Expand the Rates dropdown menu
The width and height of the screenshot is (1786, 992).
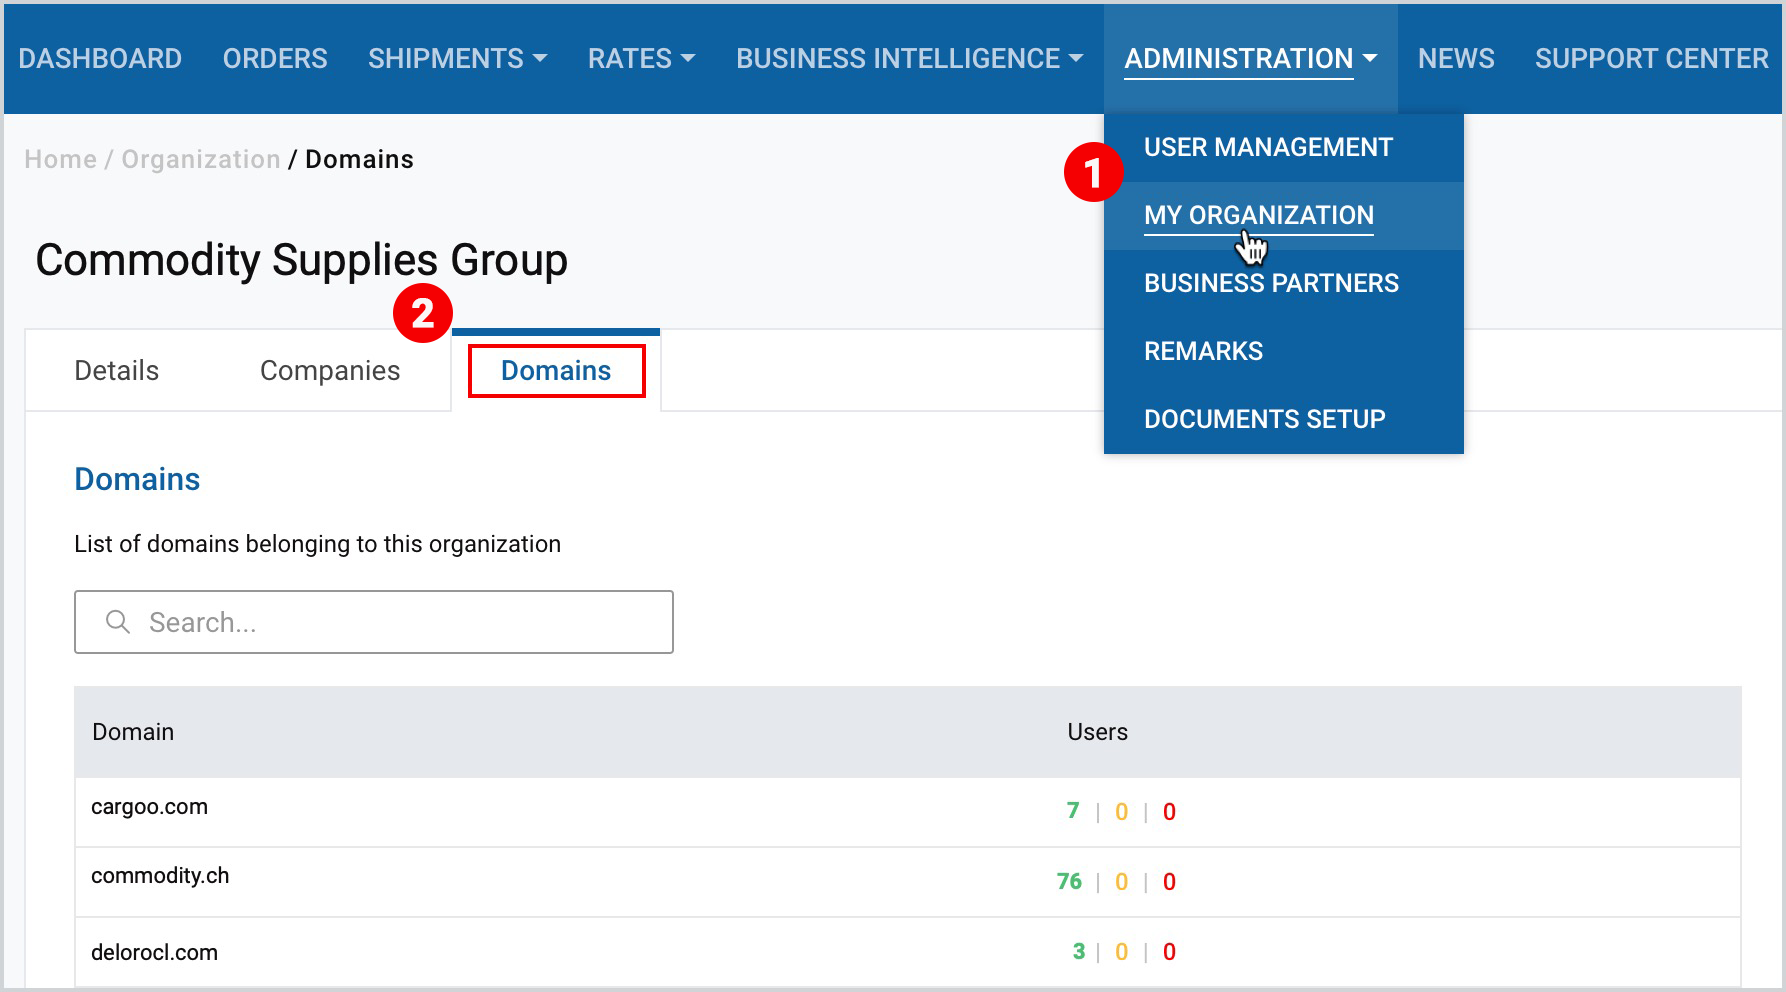641,59
